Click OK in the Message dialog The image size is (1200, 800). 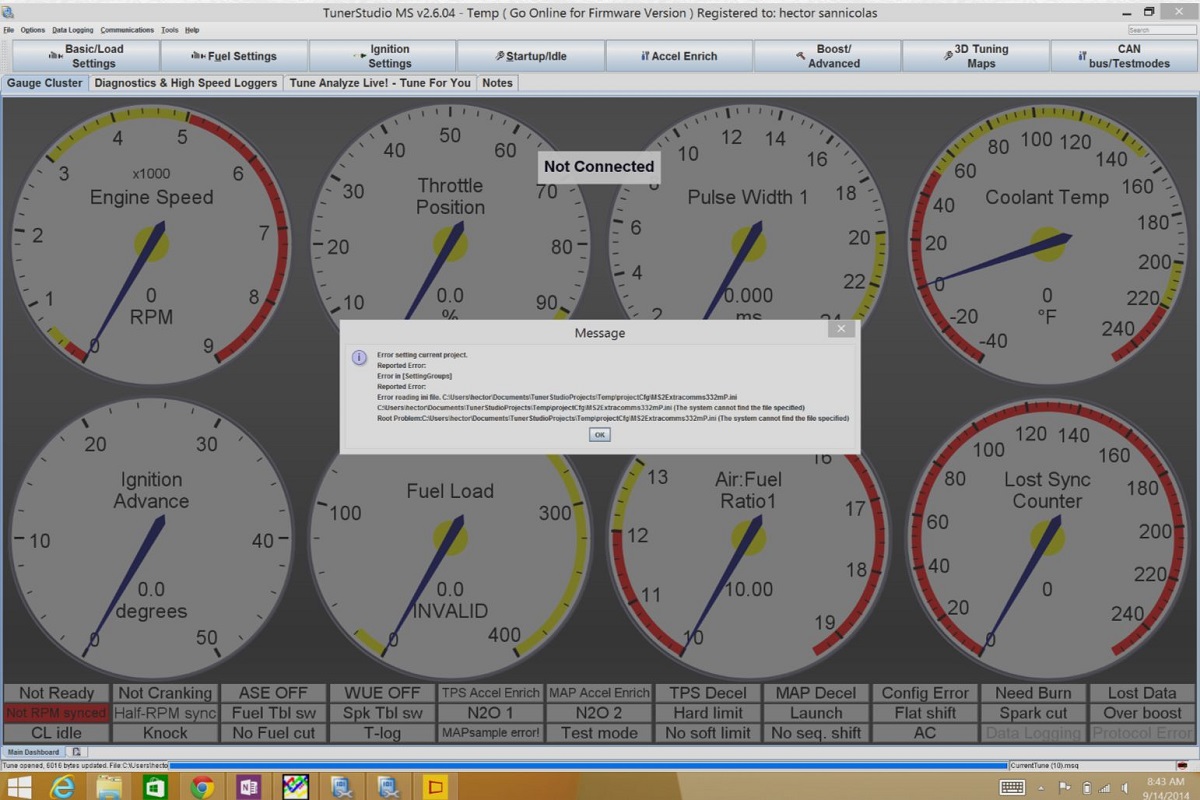pyautogui.click(x=599, y=435)
